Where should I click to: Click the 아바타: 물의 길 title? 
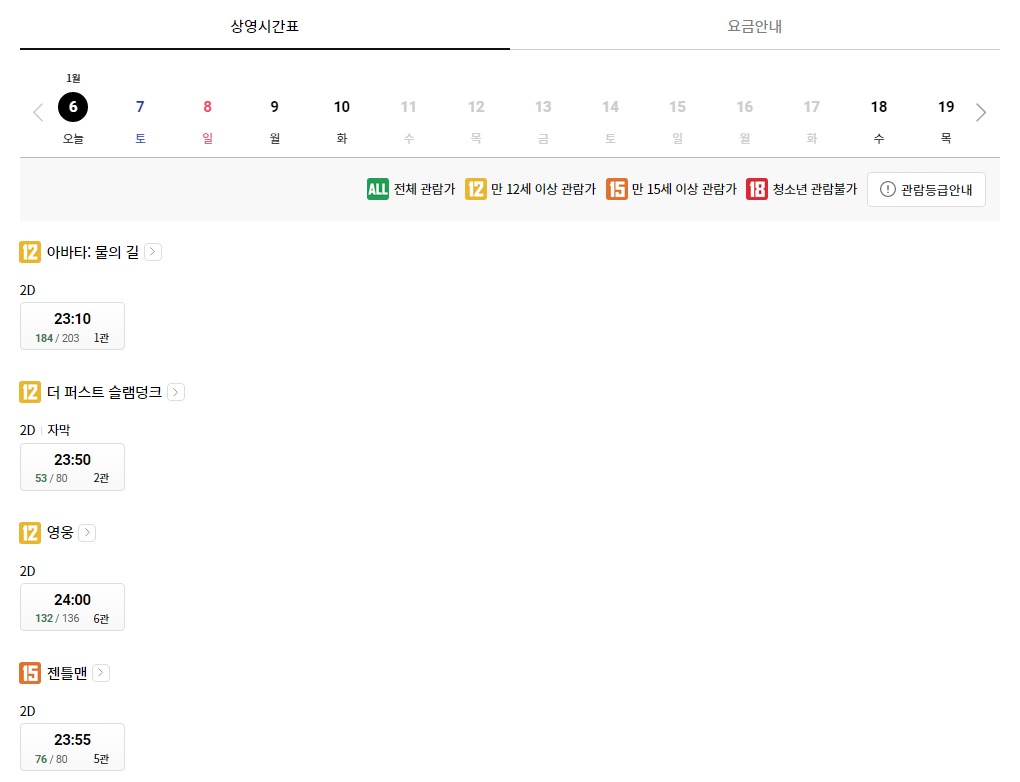(93, 252)
